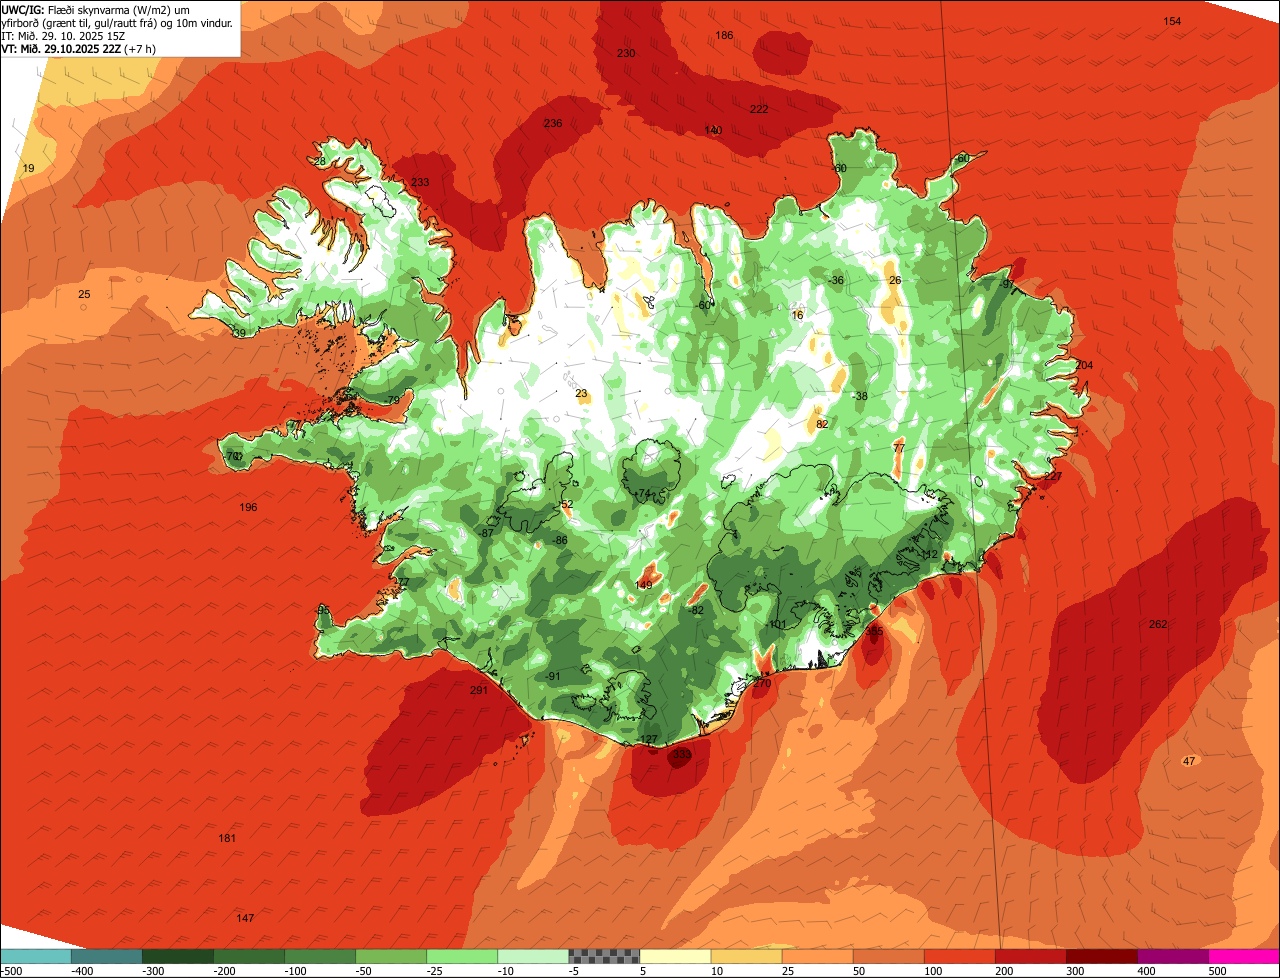Select the 101 value south of the ice cap
The width and height of the screenshot is (1280, 978).
tap(777, 625)
